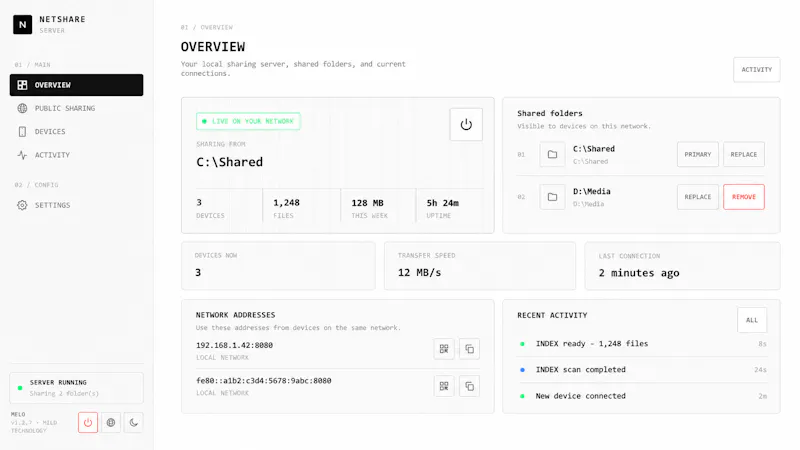
Task: Replace the D:\Media folder
Action: [697, 197]
